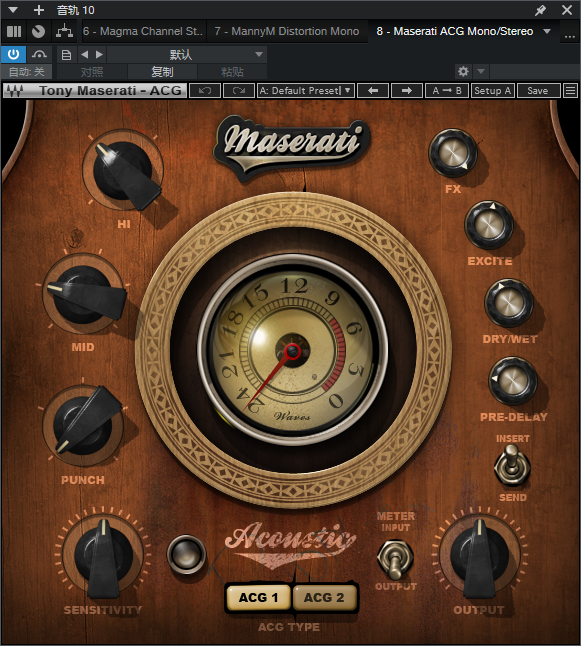The image size is (581, 646).
Task: Click the 粘贴 paste button
Action: 232,72
